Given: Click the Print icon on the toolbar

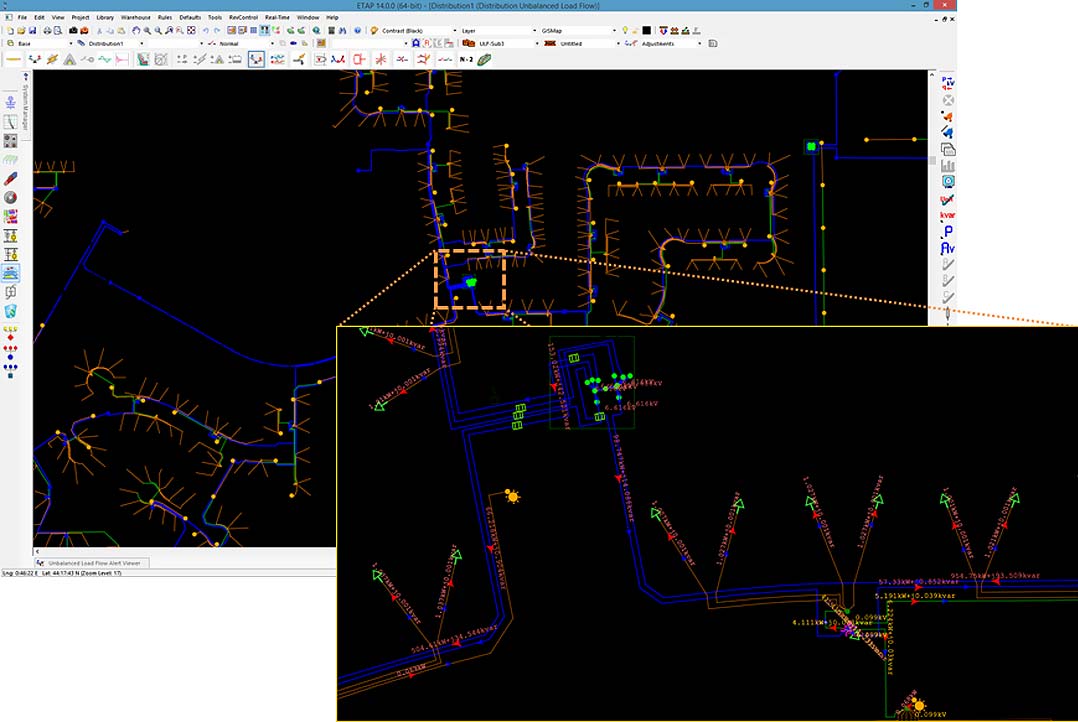Looking at the screenshot, I should (x=47, y=30).
